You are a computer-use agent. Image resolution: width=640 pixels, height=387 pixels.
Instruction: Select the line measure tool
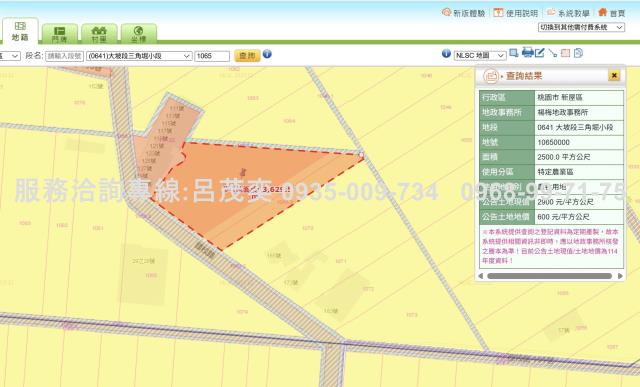coord(553,53)
